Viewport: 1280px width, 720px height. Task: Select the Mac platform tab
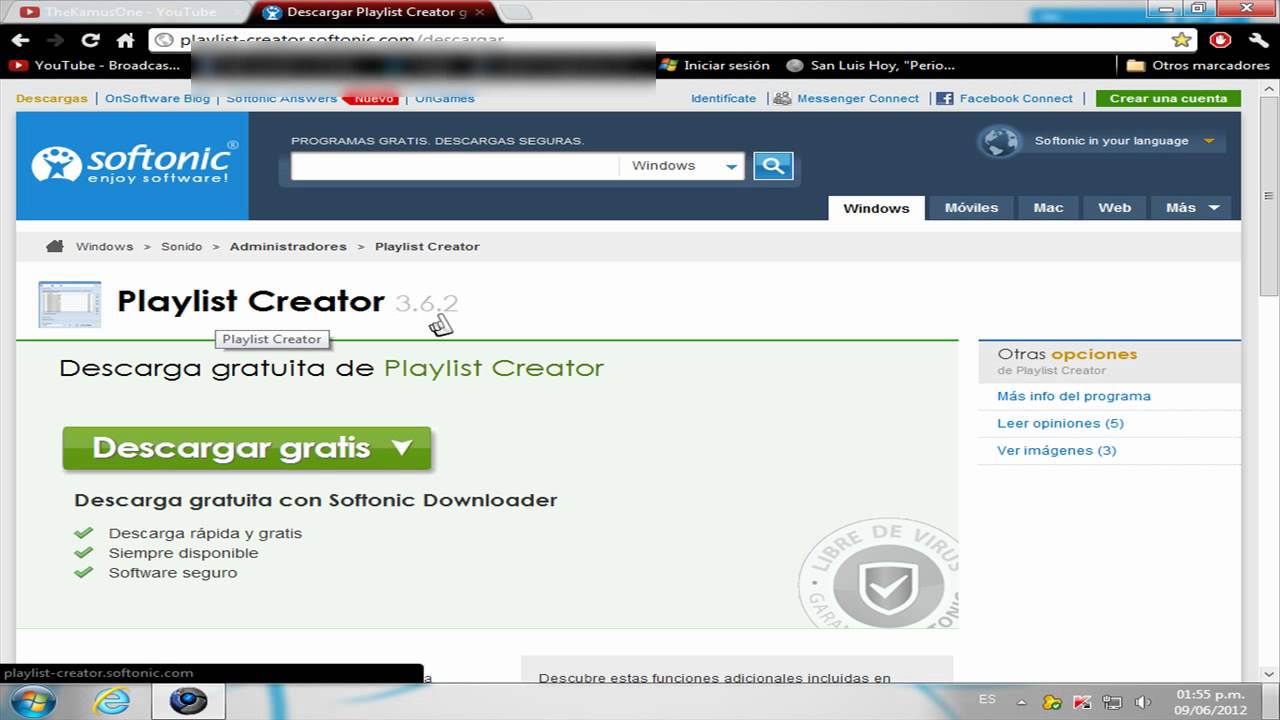1048,208
